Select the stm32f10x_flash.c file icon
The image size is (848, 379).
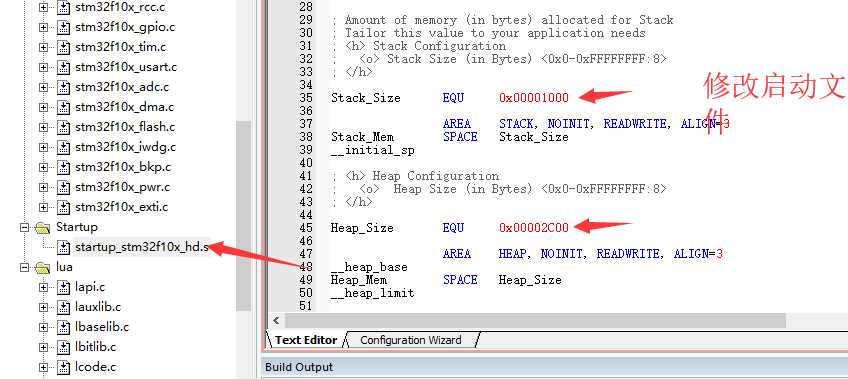coord(64,128)
